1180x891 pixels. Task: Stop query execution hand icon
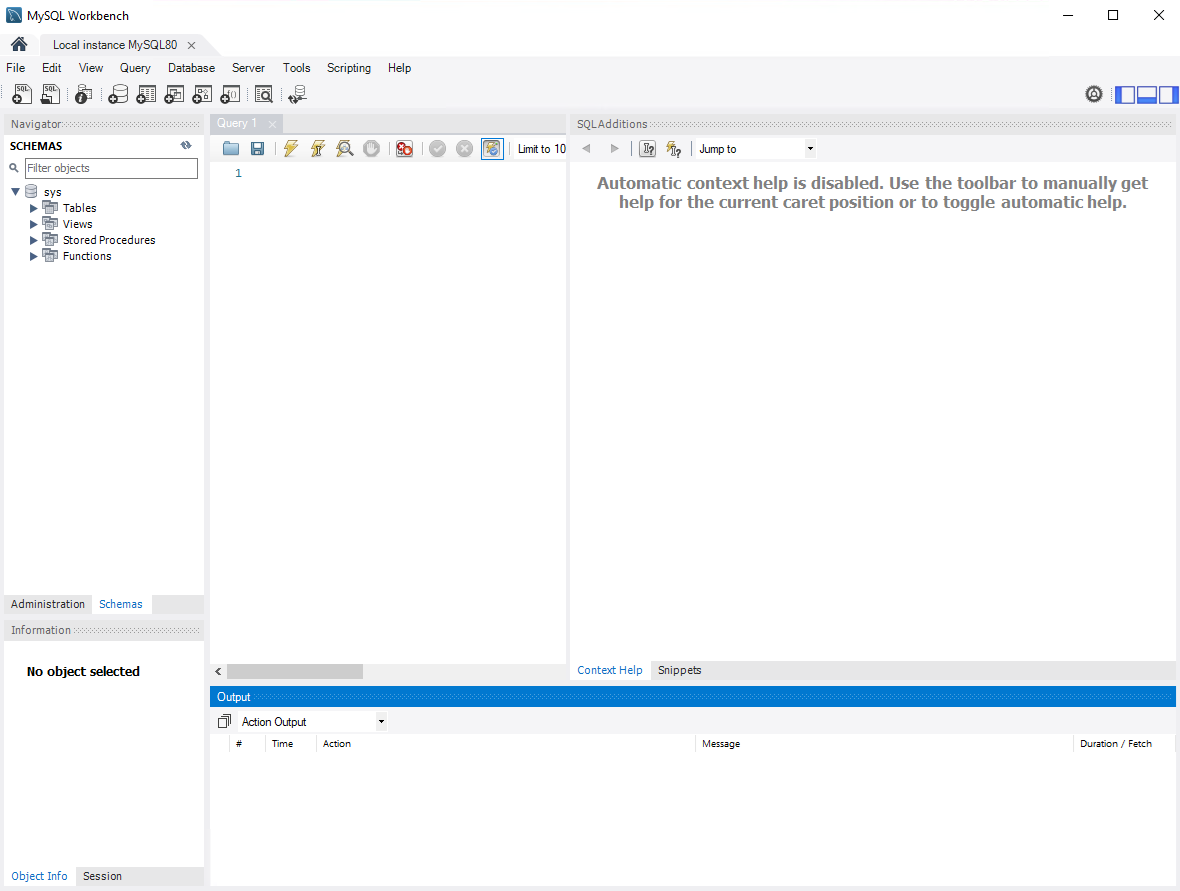(x=372, y=148)
